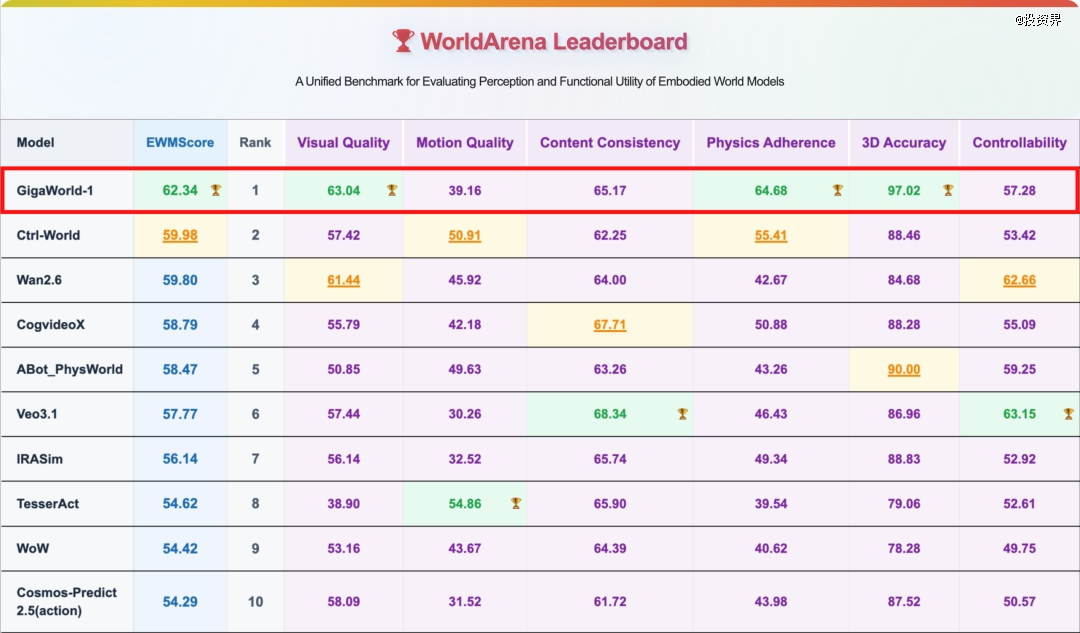Image resolution: width=1080 pixels, height=633 pixels.
Task: Select the GigaWorld-1 model name
Action: tap(55, 191)
